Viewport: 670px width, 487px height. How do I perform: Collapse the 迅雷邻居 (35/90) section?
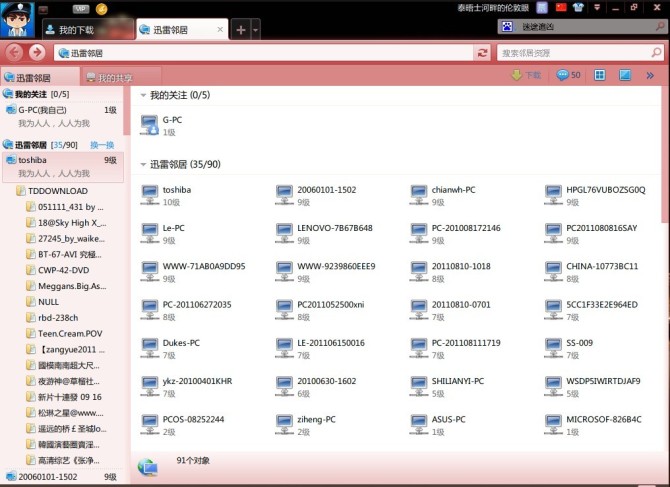point(143,164)
